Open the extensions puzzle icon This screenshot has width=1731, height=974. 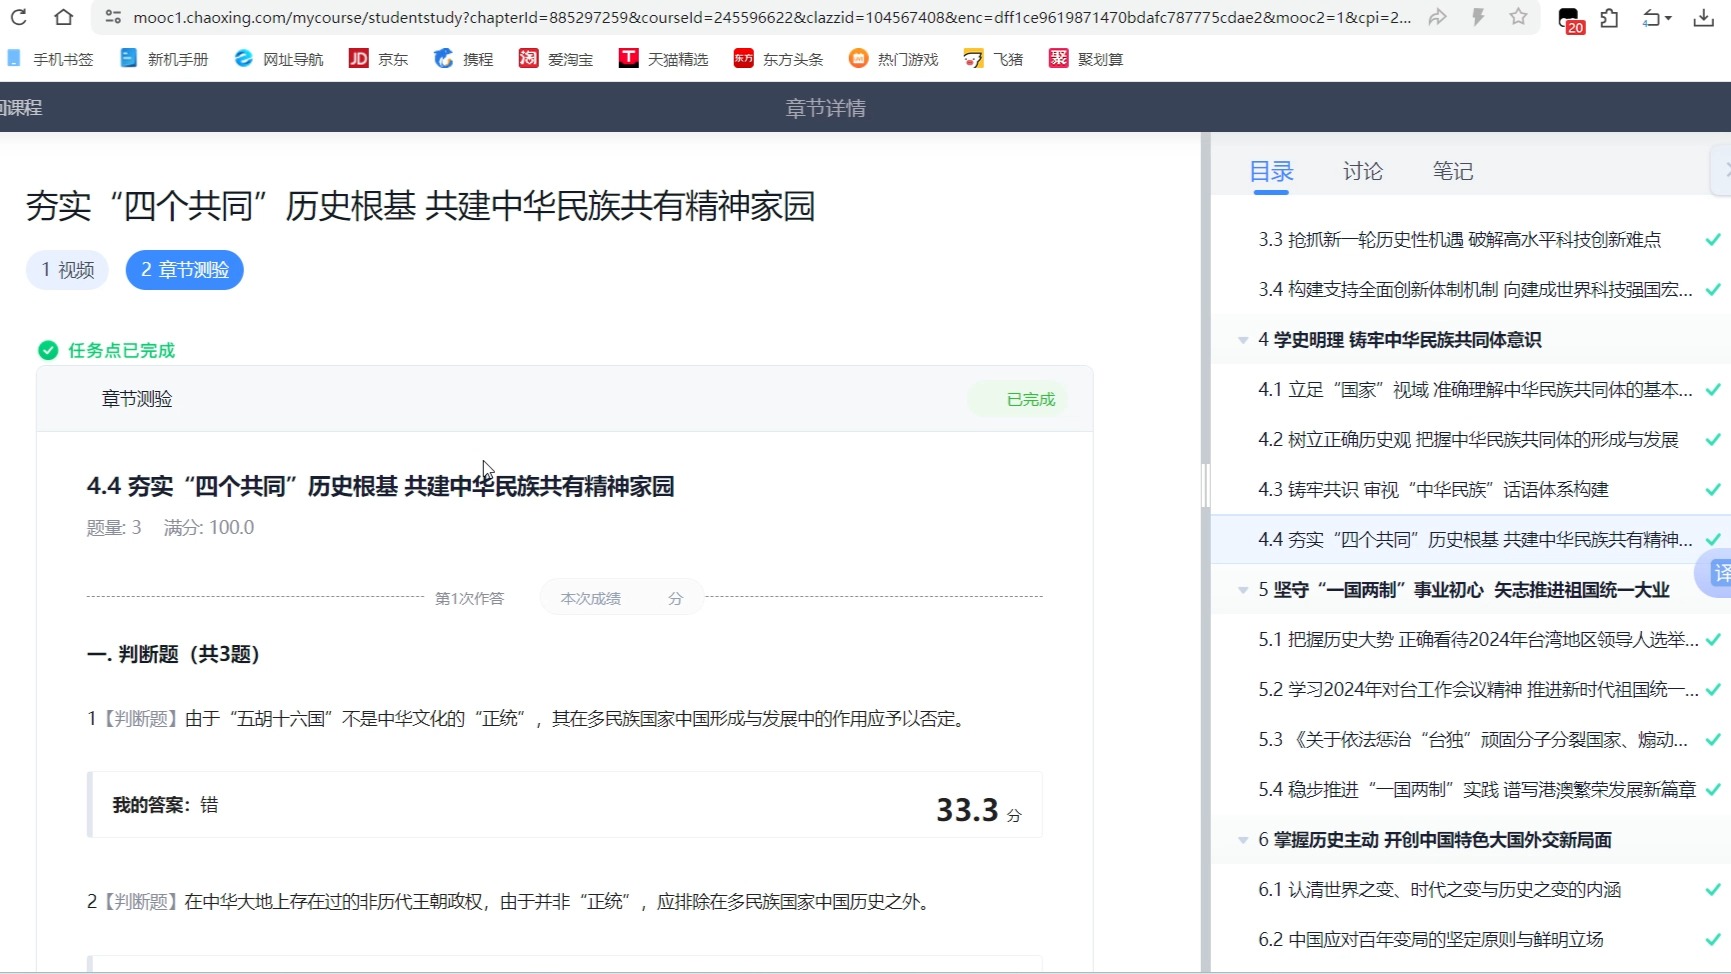pyautogui.click(x=1609, y=17)
